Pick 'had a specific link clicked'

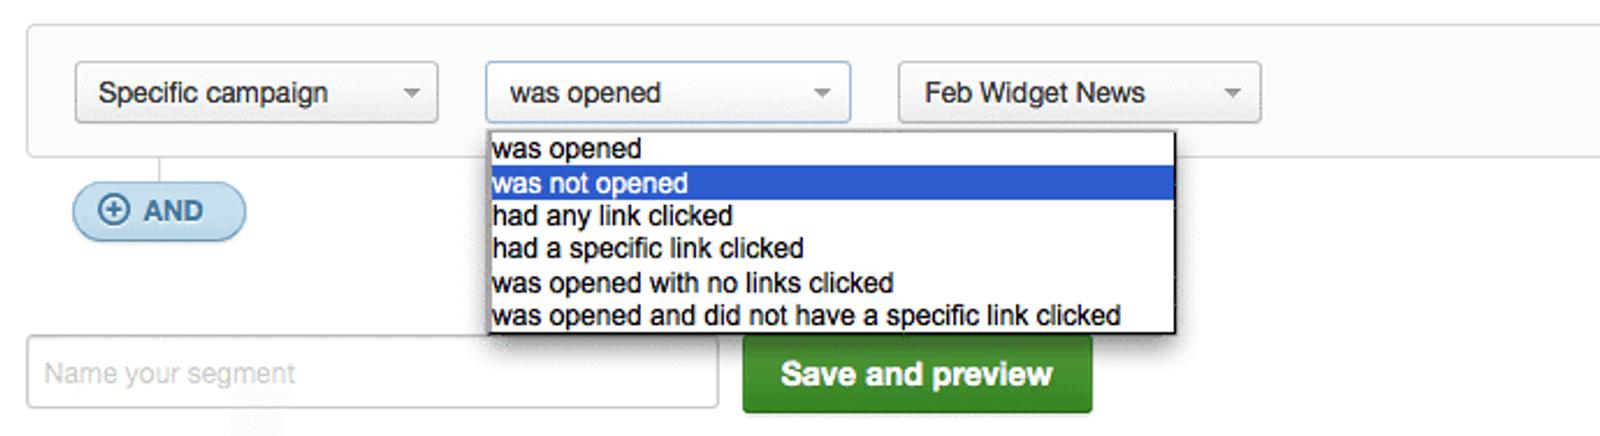click(x=648, y=248)
